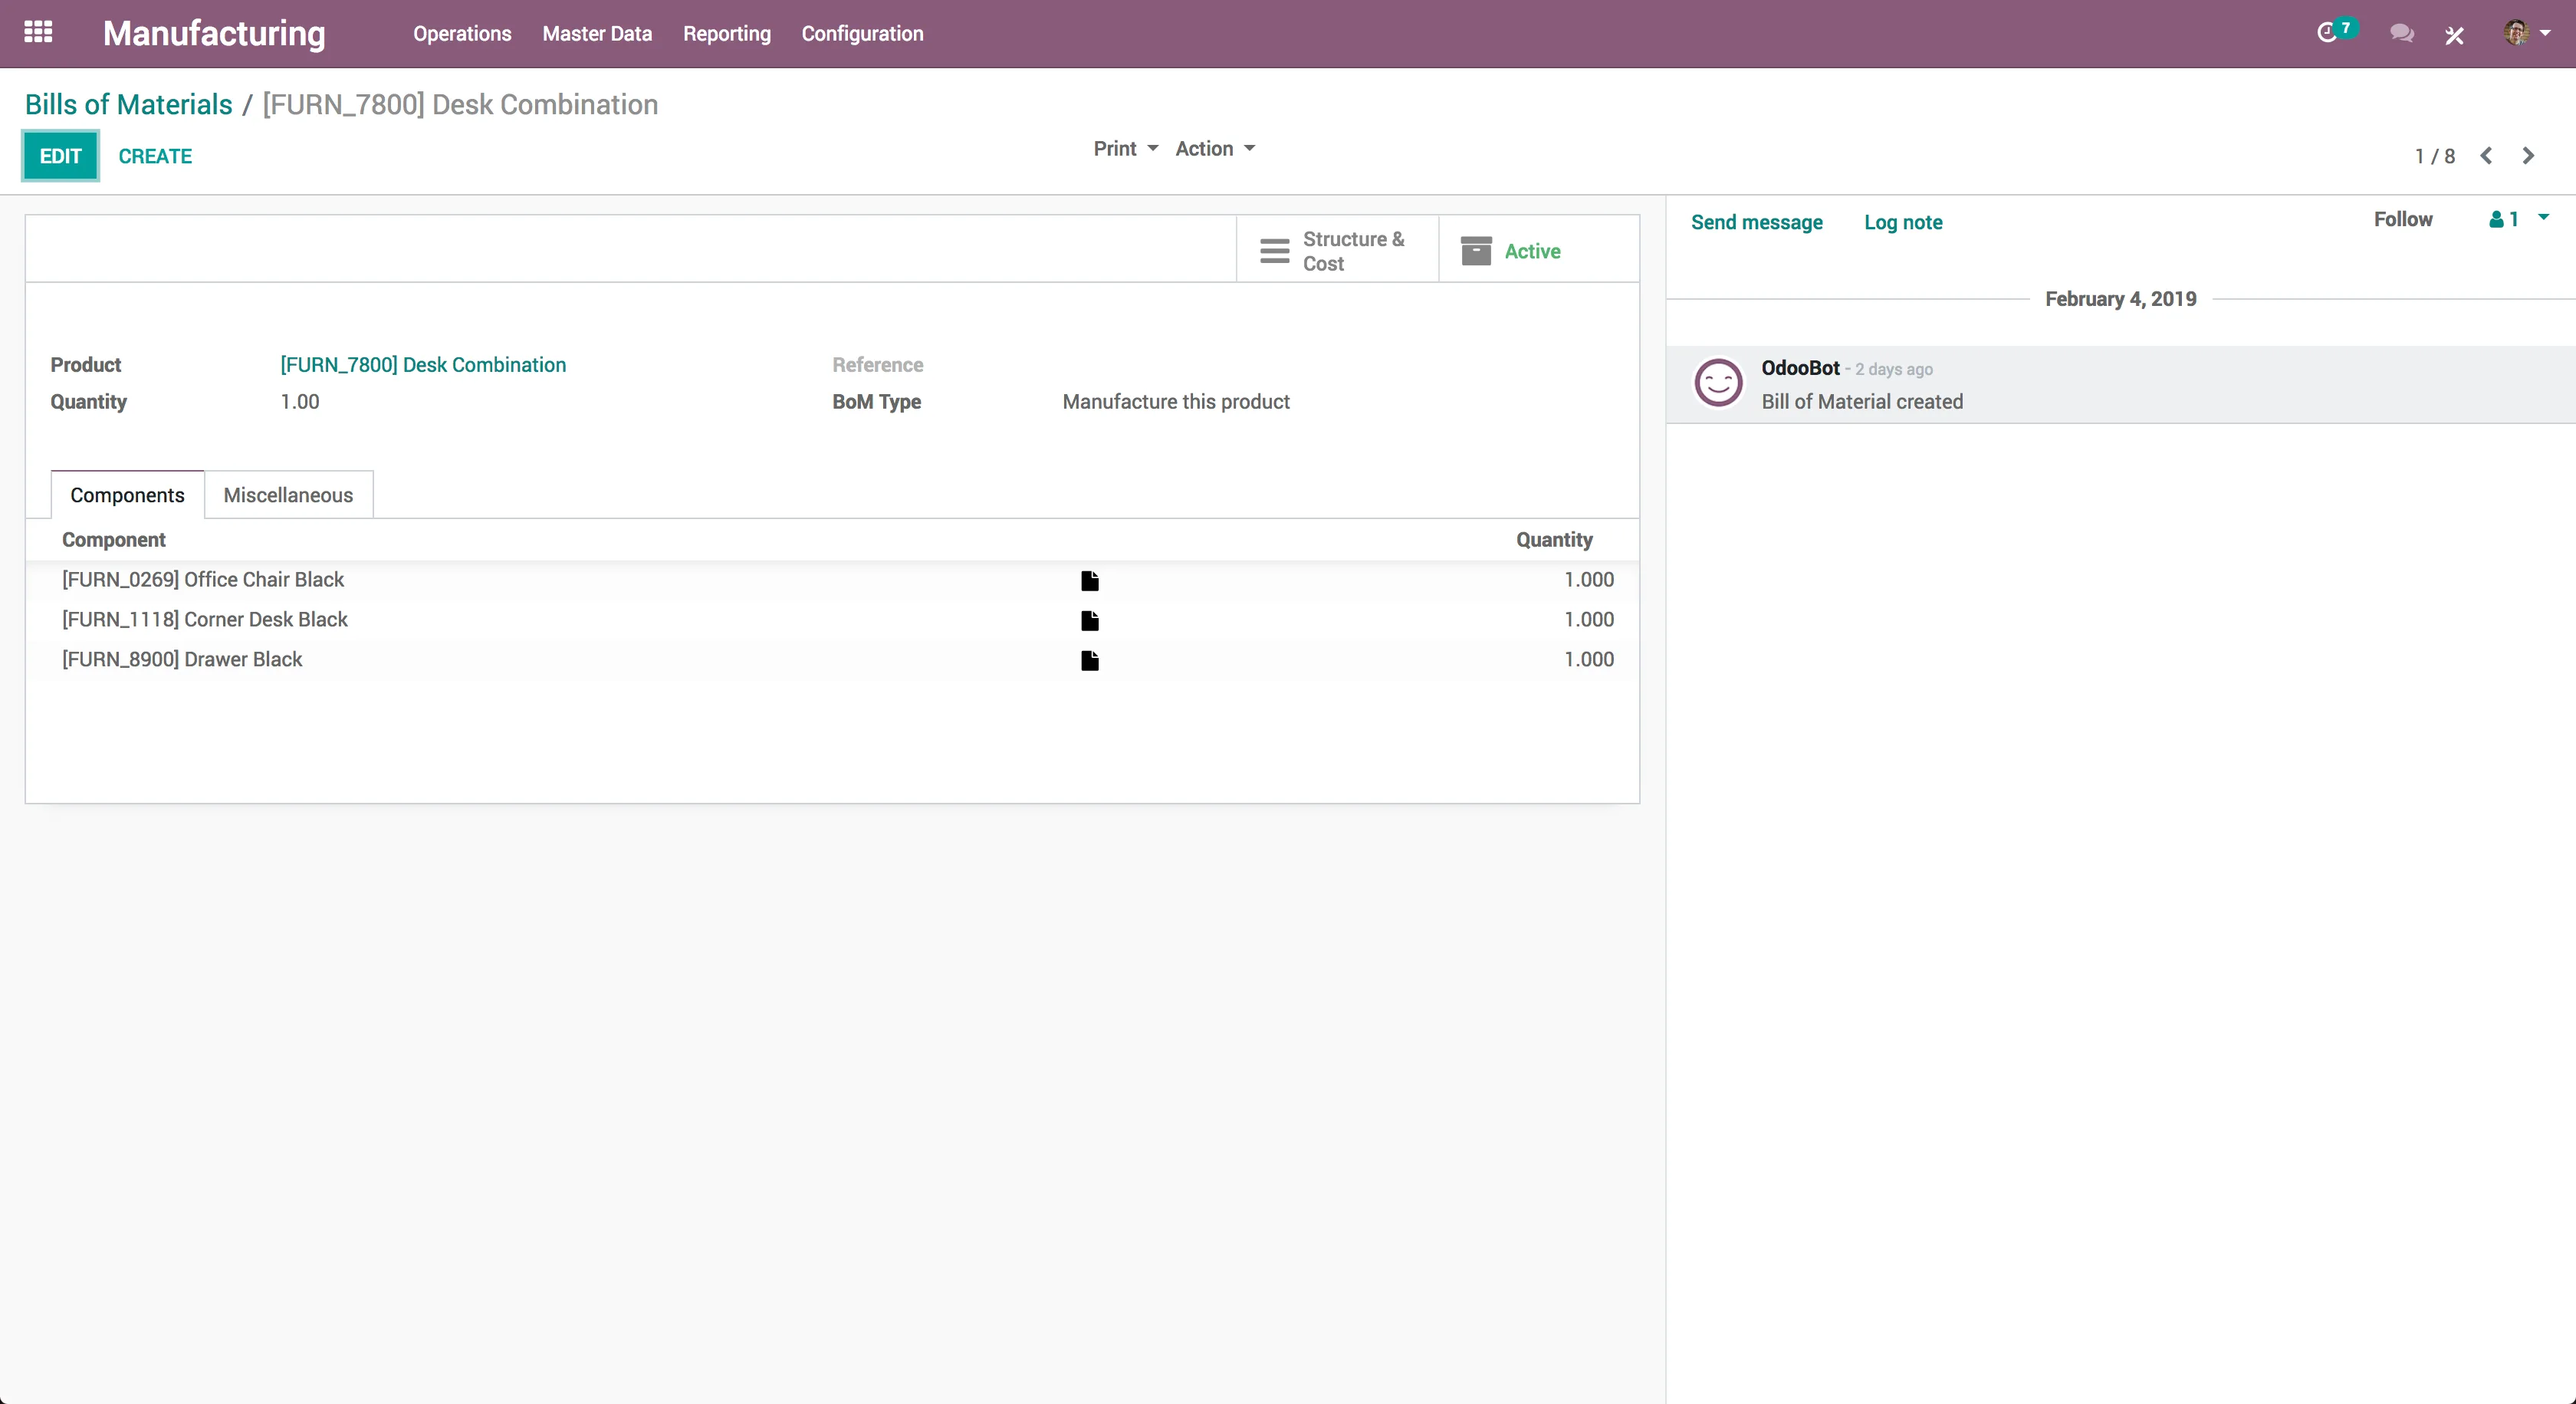Open the Configuration menu

(x=862, y=34)
